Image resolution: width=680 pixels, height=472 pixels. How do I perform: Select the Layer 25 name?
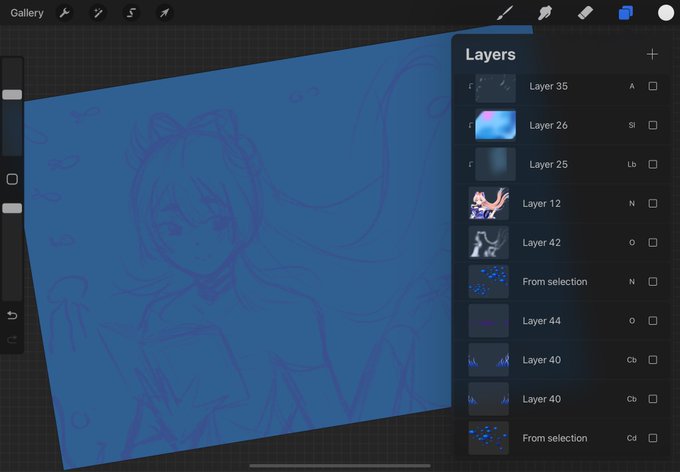click(548, 164)
